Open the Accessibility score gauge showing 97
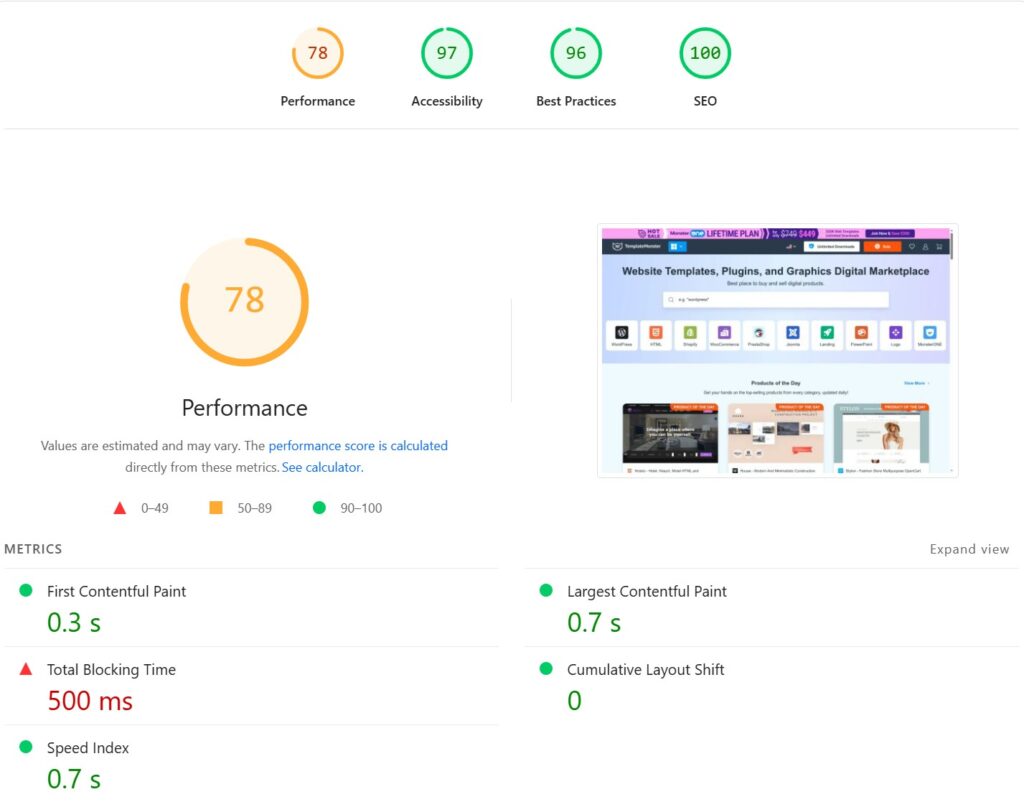The image size is (1024, 802). pos(447,53)
